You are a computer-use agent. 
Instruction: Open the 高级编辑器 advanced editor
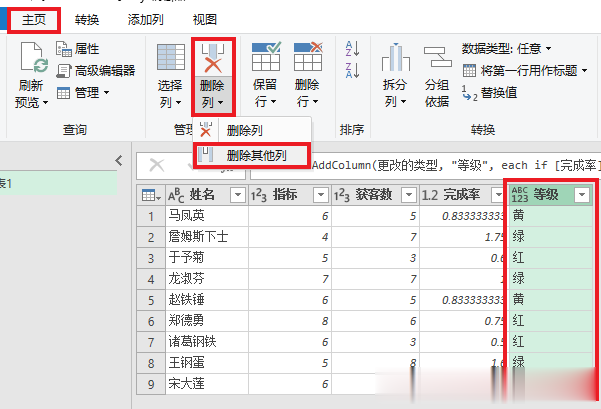[96, 71]
